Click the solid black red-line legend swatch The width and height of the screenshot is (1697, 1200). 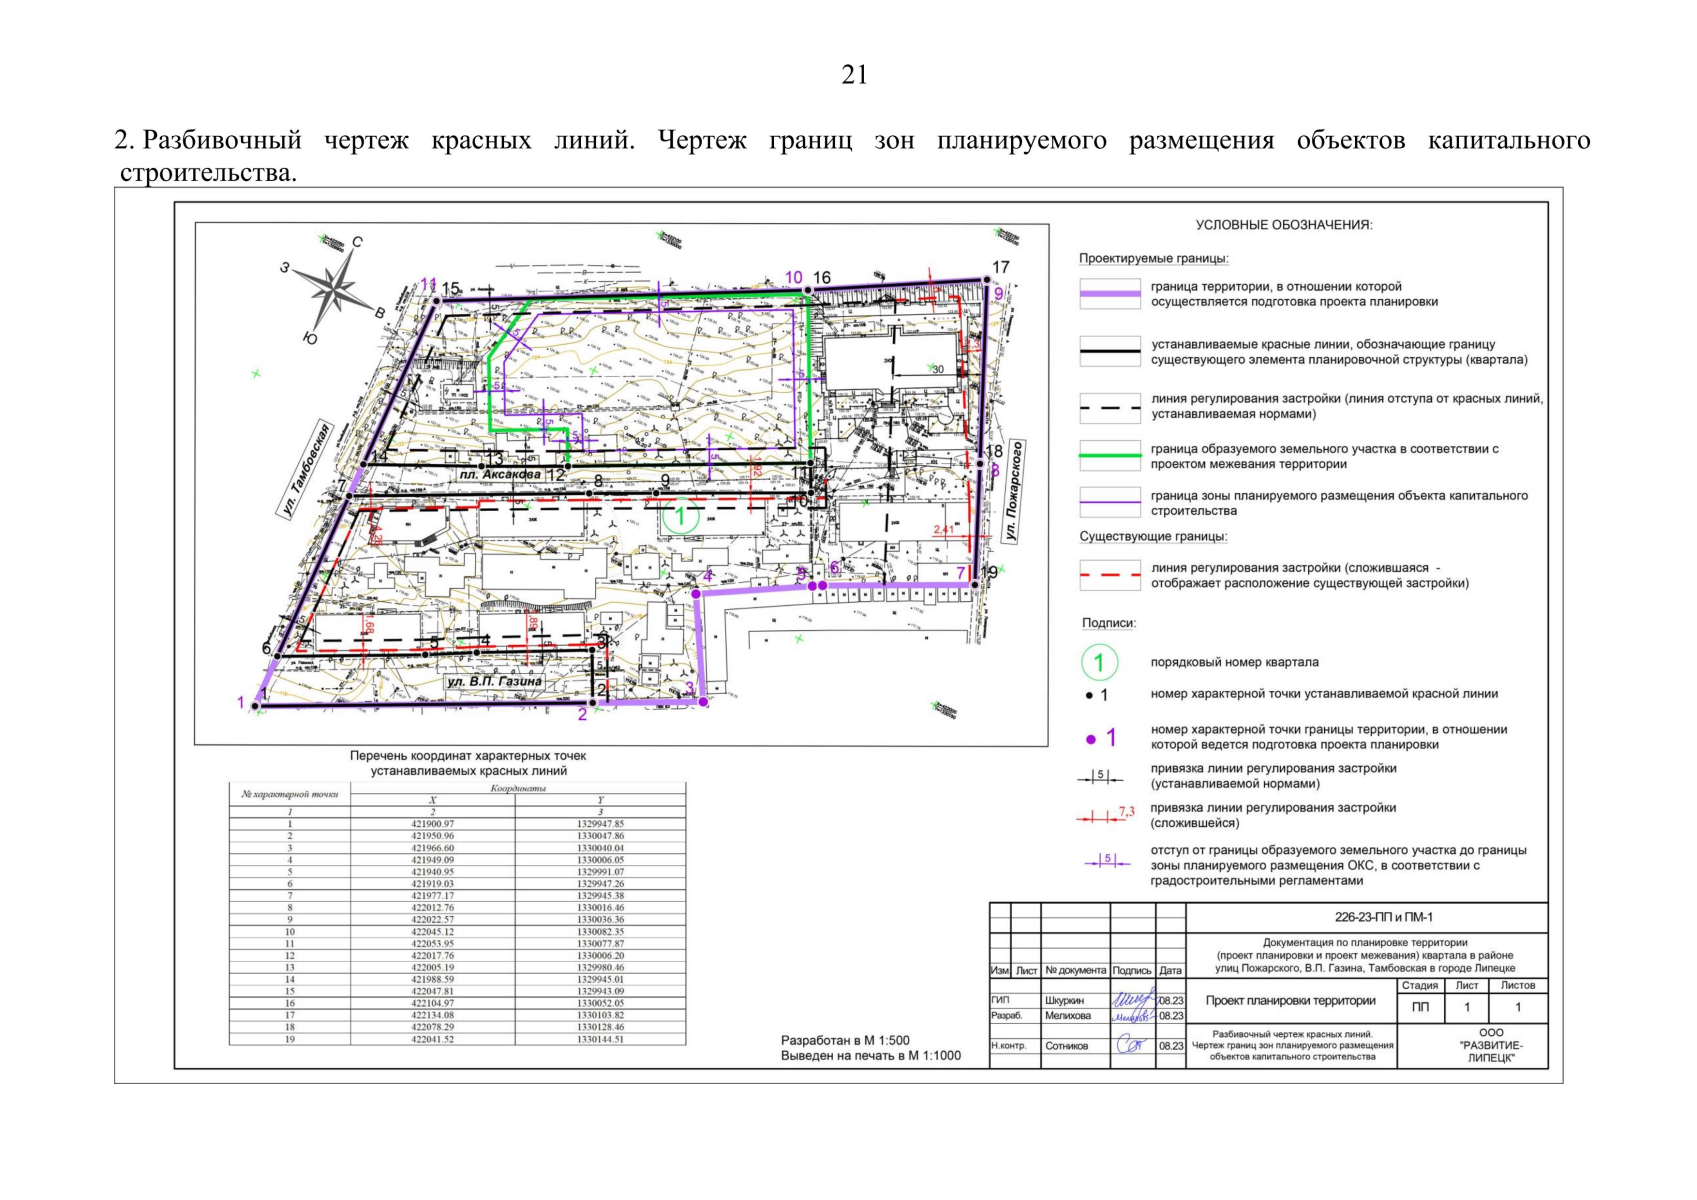(1109, 351)
